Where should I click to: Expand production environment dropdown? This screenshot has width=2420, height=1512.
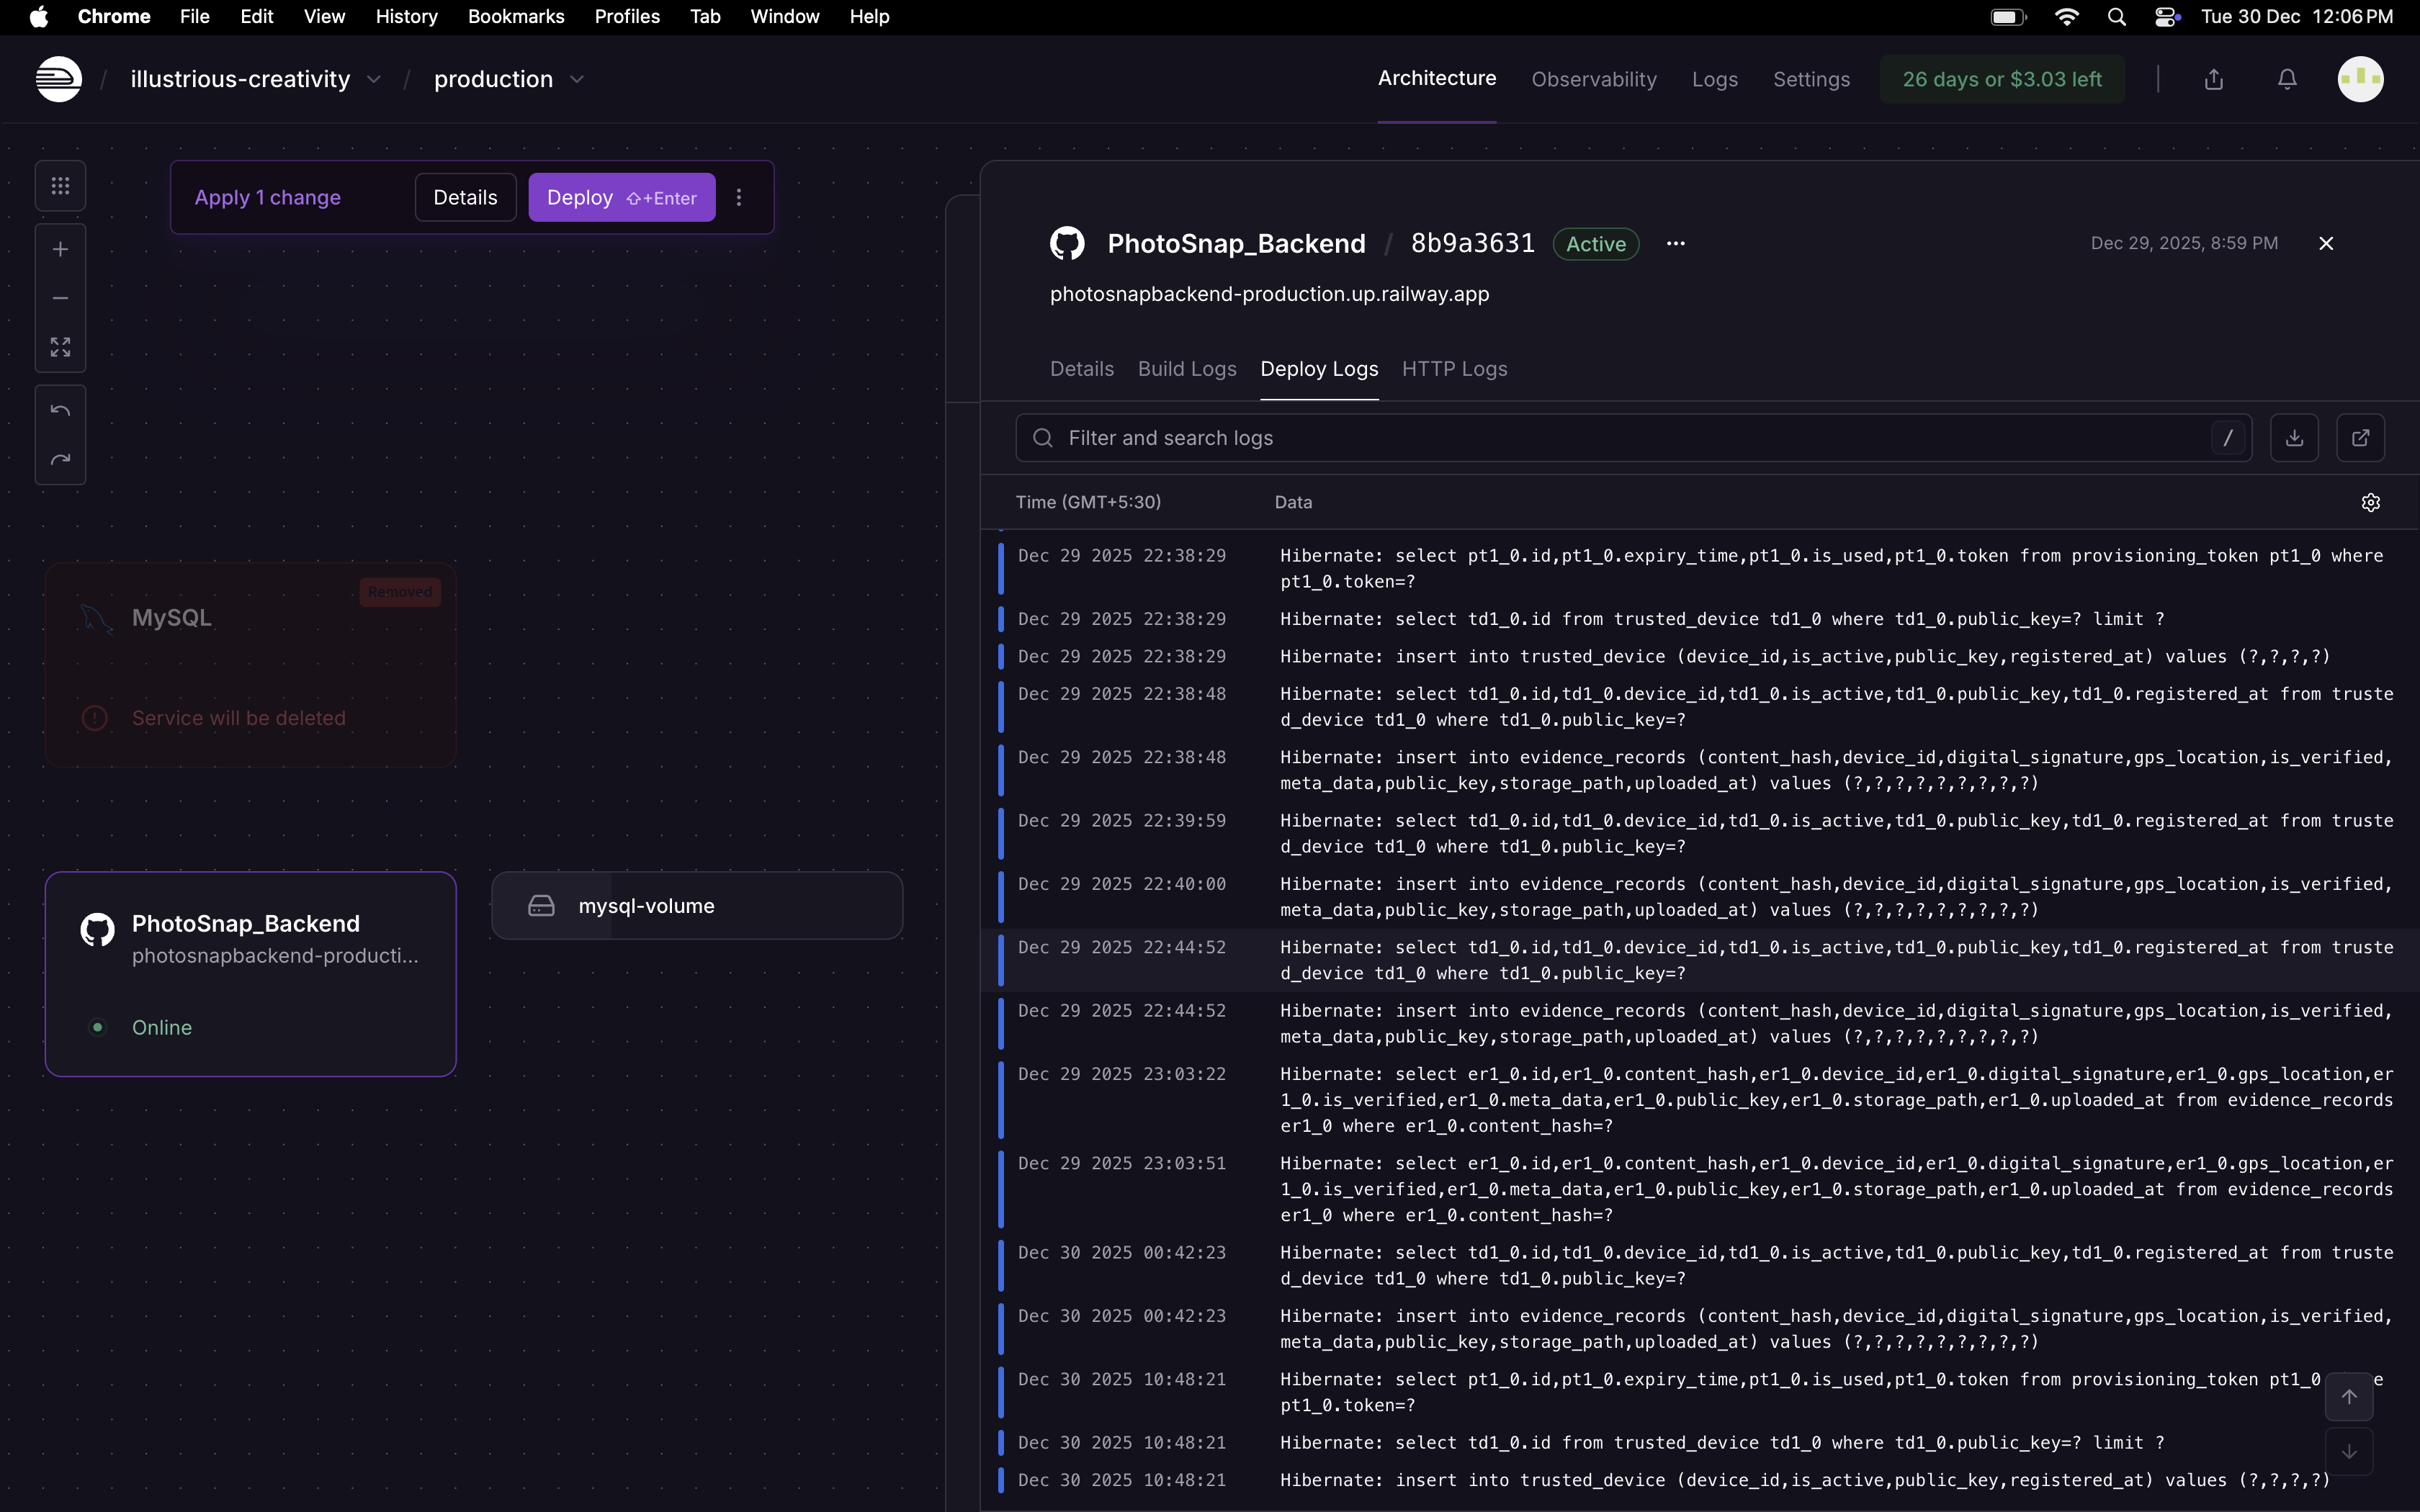tap(577, 79)
